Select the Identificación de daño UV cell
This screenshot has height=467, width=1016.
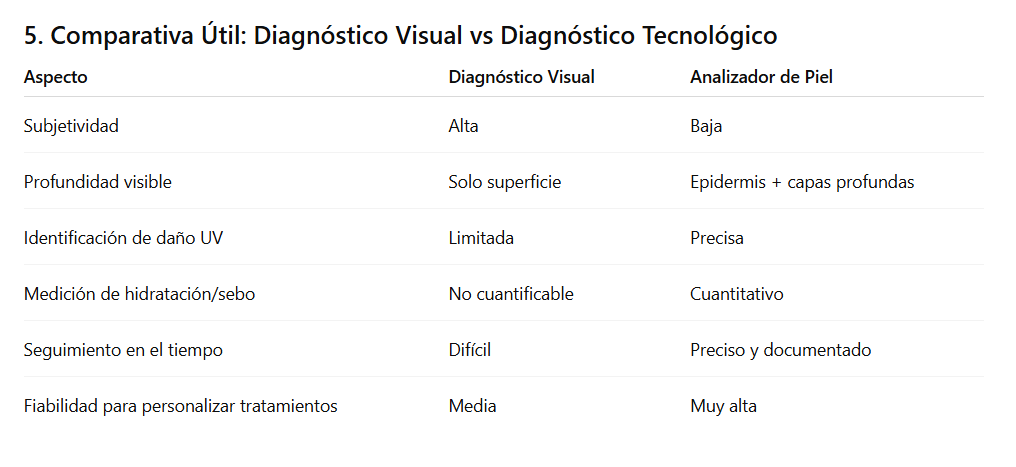click(121, 238)
